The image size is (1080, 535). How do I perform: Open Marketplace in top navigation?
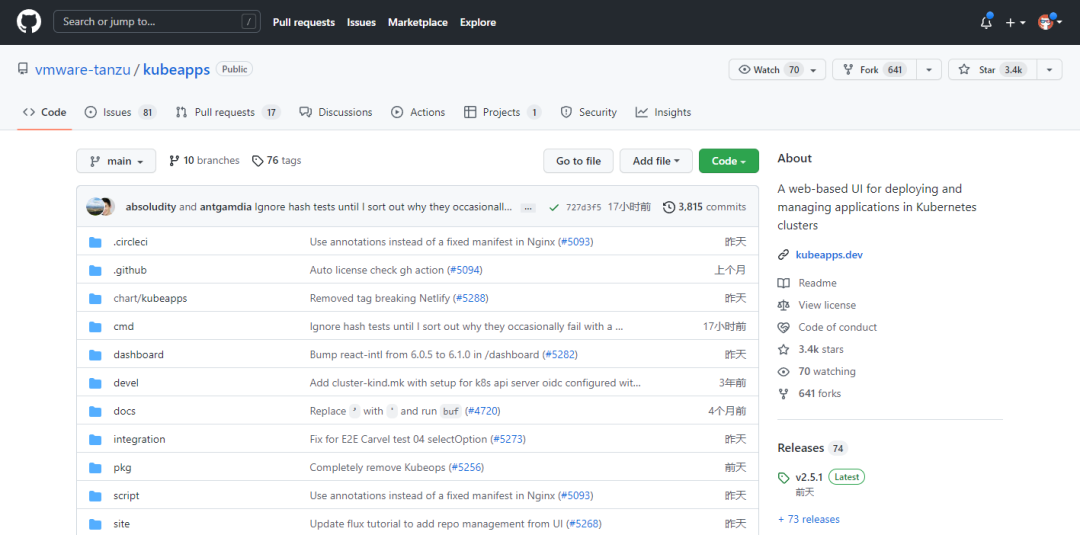click(417, 22)
